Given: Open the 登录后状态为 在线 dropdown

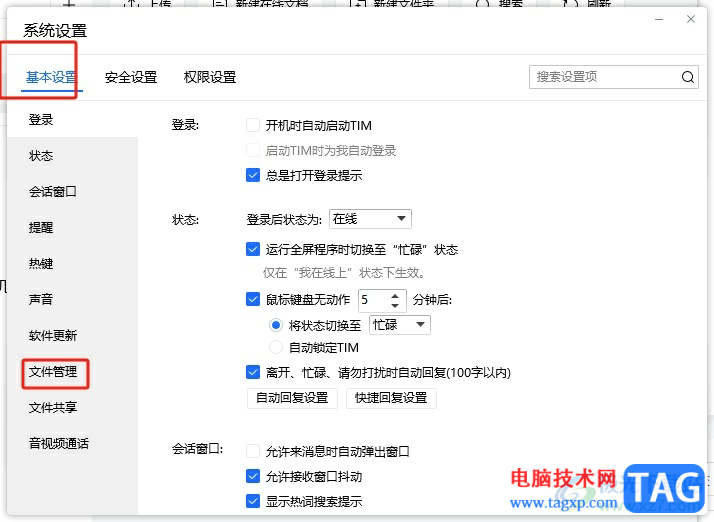Looking at the screenshot, I should click(x=370, y=219).
